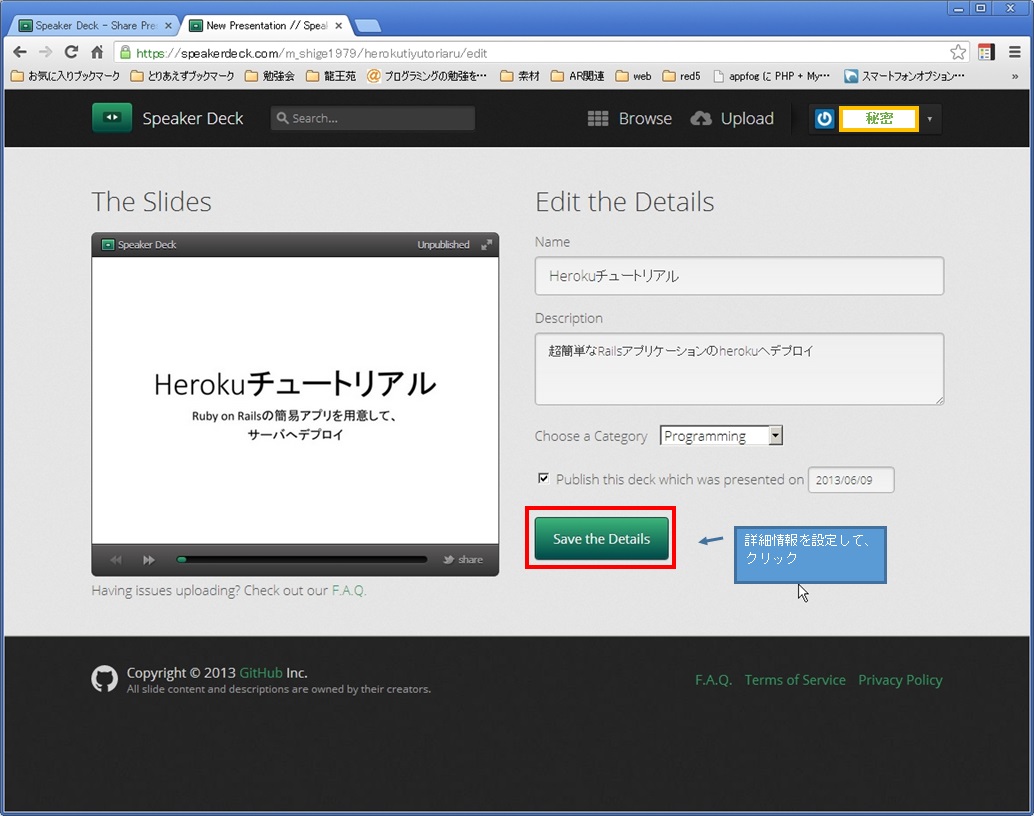Viewport: 1034px width, 816px height.
Task: Open the 勉強会 bookmark folder
Action: (270, 76)
